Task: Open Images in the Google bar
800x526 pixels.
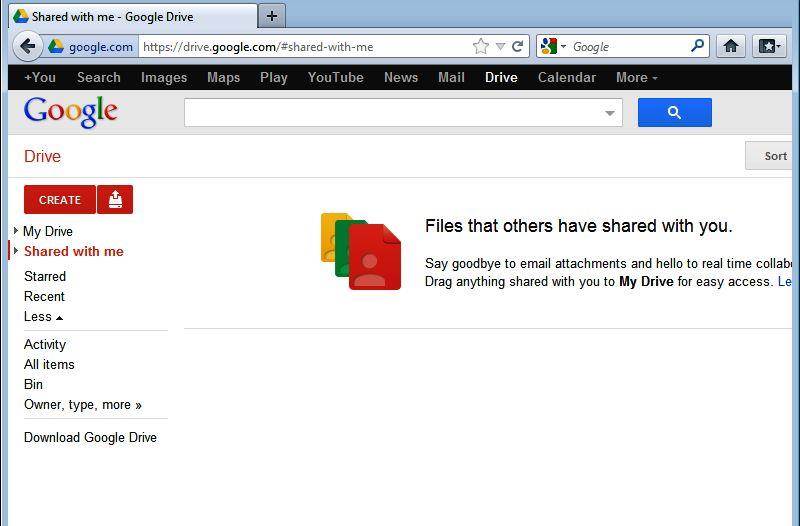Action: 164,78
